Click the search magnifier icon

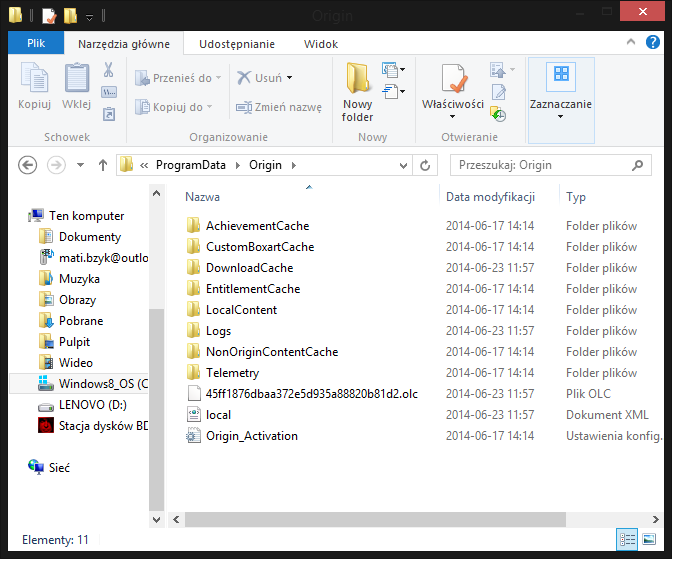click(637, 165)
